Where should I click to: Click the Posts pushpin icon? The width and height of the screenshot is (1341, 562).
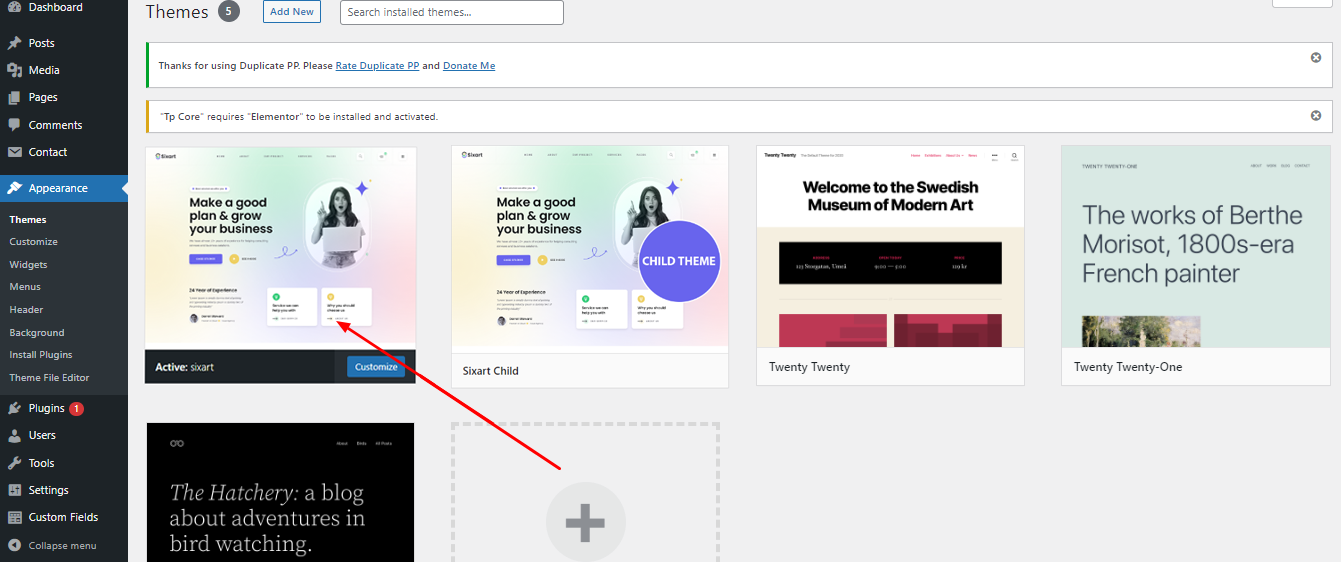coord(14,43)
